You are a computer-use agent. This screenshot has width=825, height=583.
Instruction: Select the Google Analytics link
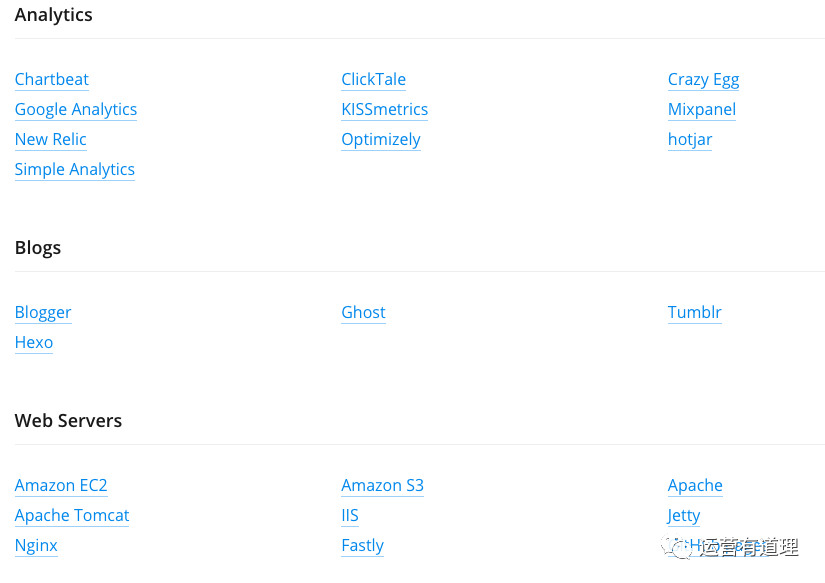click(76, 110)
